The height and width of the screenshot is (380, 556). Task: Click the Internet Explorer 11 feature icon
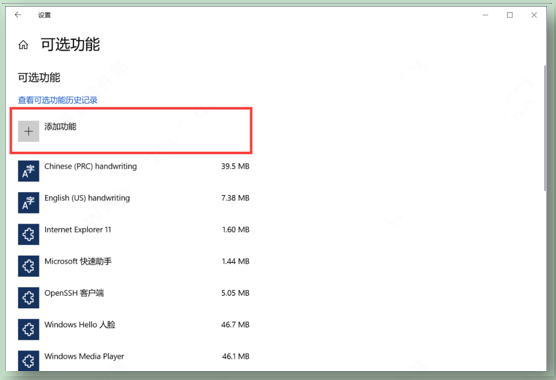[x=29, y=234]
